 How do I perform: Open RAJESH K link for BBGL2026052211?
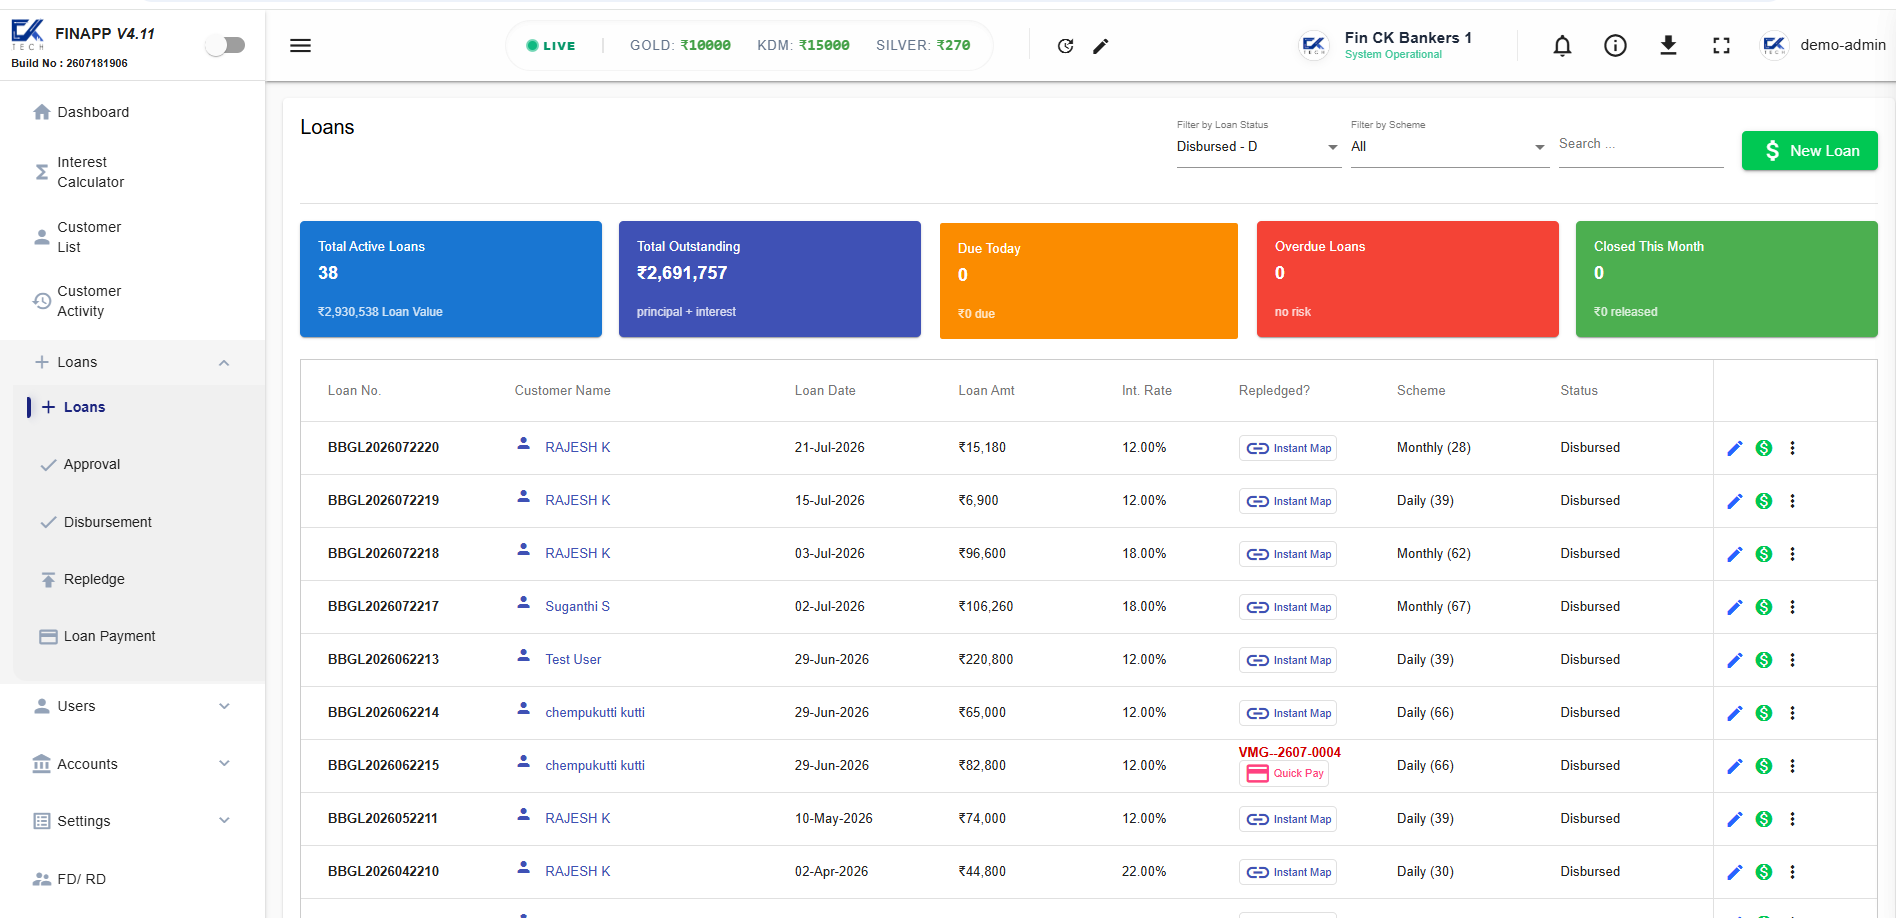click(577, 818)
